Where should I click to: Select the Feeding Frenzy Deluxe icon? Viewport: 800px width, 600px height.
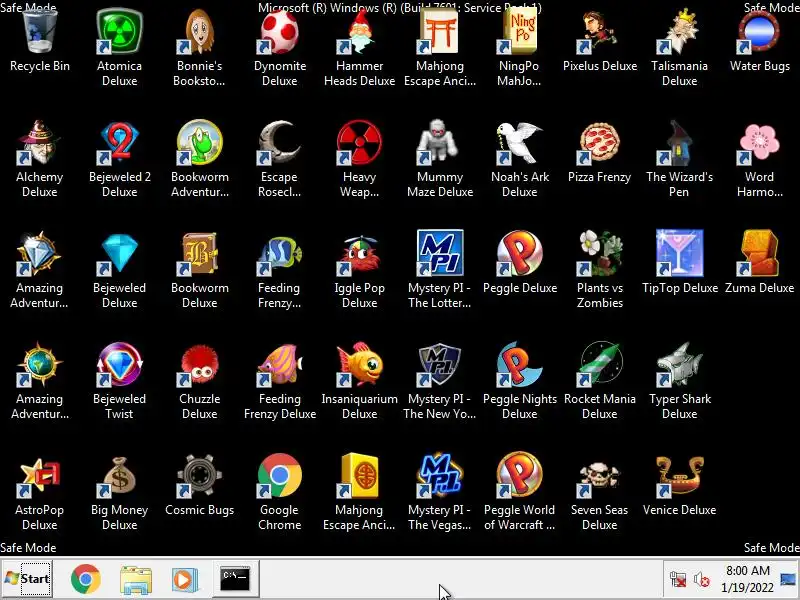[x=279, y=365]
